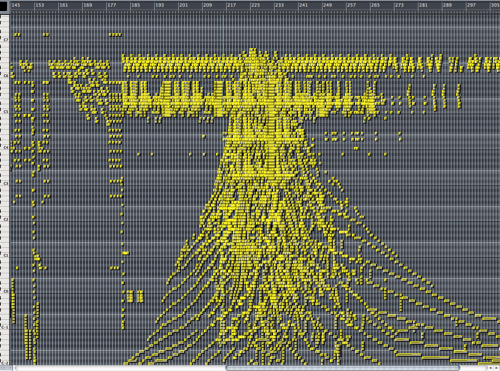The image size is (500, 371).
Task: Select the long note at bar 177 near C1
Action: click(126, 253)
